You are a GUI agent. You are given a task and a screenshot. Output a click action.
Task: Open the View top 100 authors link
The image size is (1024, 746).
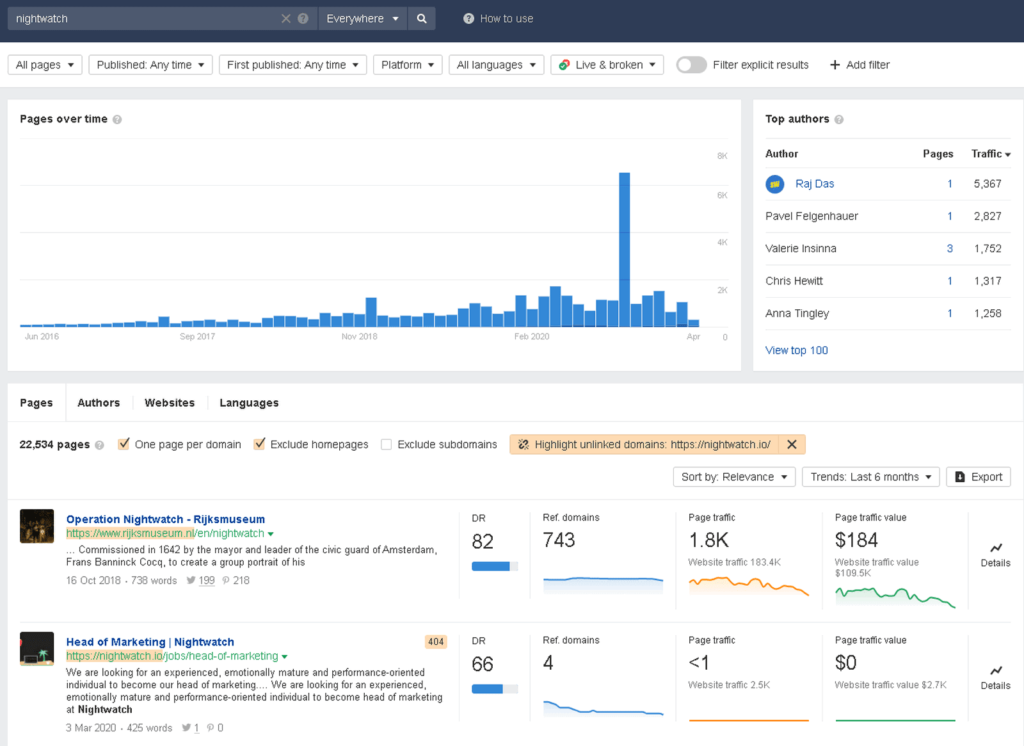[796, 350]
